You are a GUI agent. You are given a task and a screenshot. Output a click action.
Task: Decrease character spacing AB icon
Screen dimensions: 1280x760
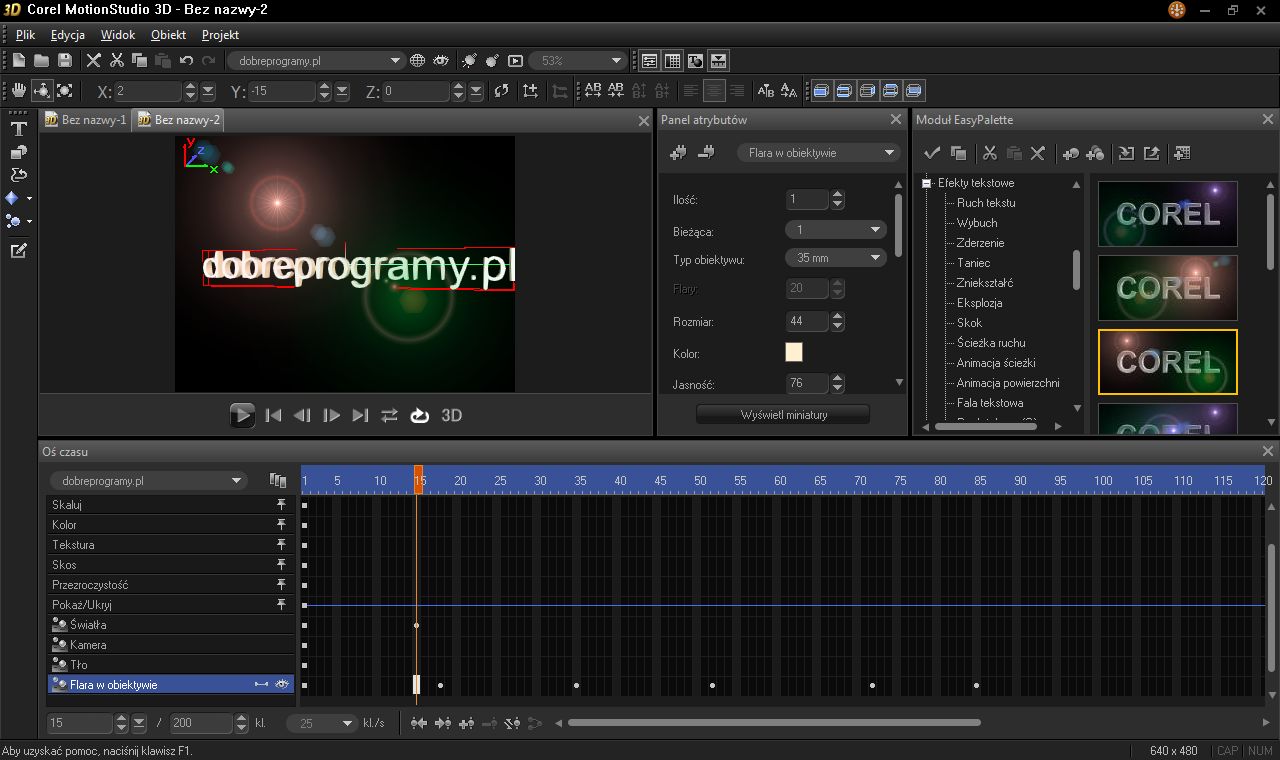point(616,91)
